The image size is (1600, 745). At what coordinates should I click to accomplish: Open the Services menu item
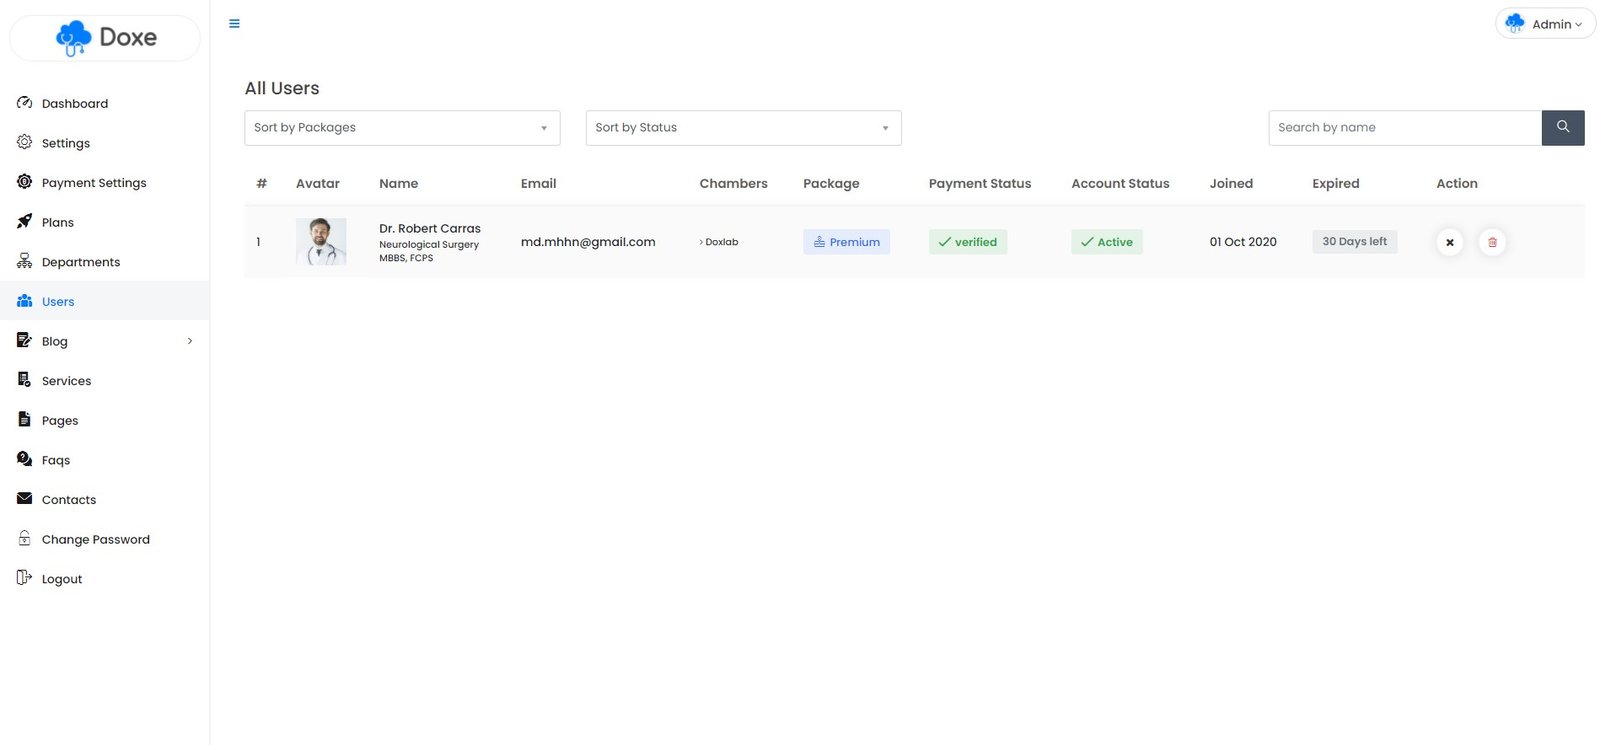pos(66,381)
